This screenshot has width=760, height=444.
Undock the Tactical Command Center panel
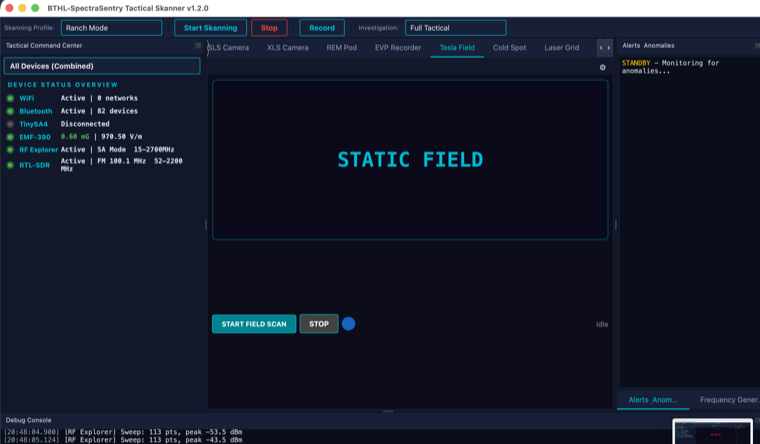198,46
